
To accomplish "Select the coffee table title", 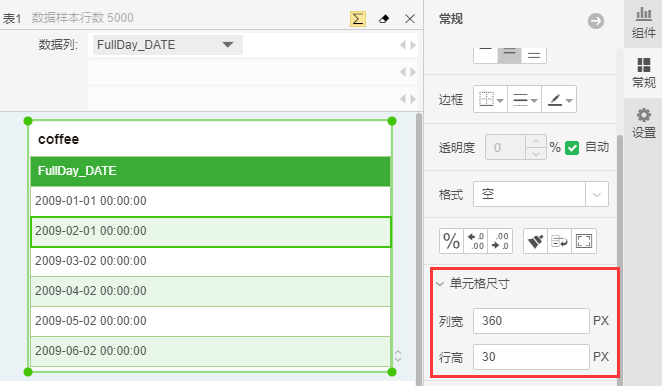I will pyautogui.click(x=59, y=139).
